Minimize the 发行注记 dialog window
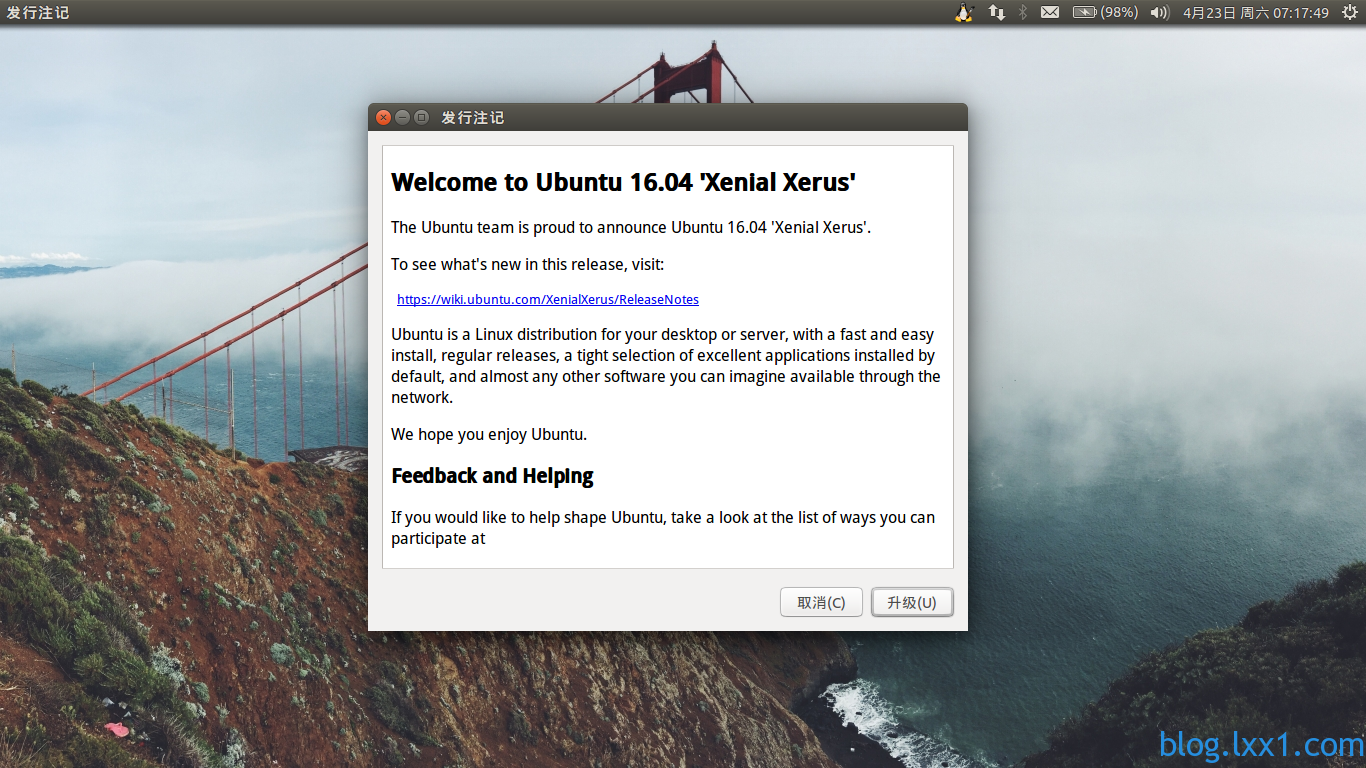1366x768 pixels. (402, 117)
